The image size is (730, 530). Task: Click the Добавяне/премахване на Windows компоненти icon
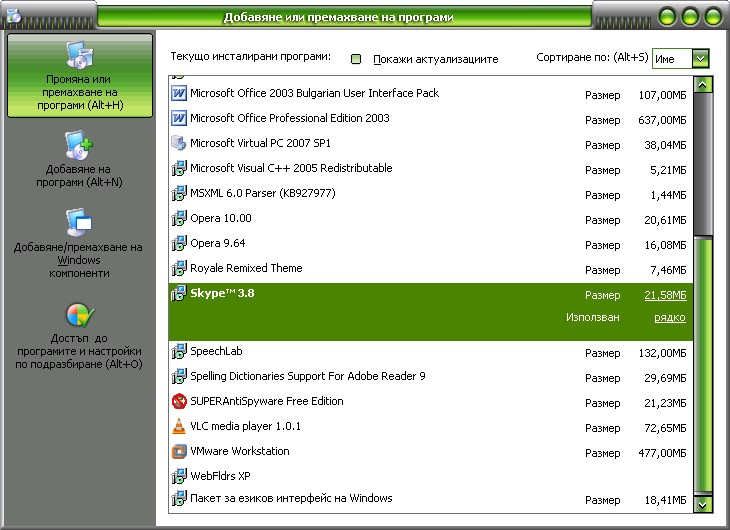tap(79, 222)
